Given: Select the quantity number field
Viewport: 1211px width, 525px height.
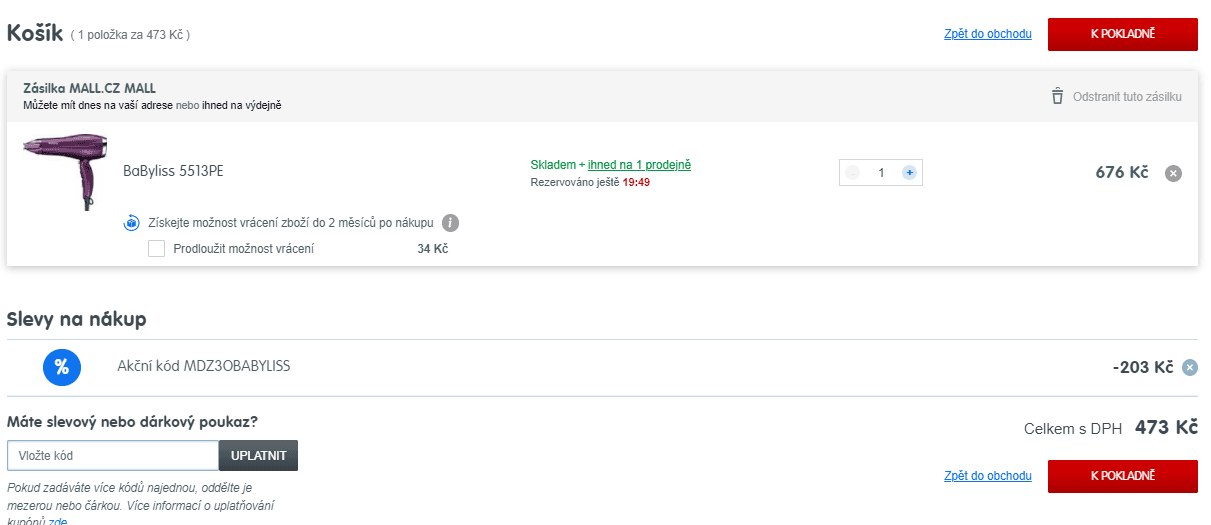Looking at the screenshot, I should (x=881, y=172).
